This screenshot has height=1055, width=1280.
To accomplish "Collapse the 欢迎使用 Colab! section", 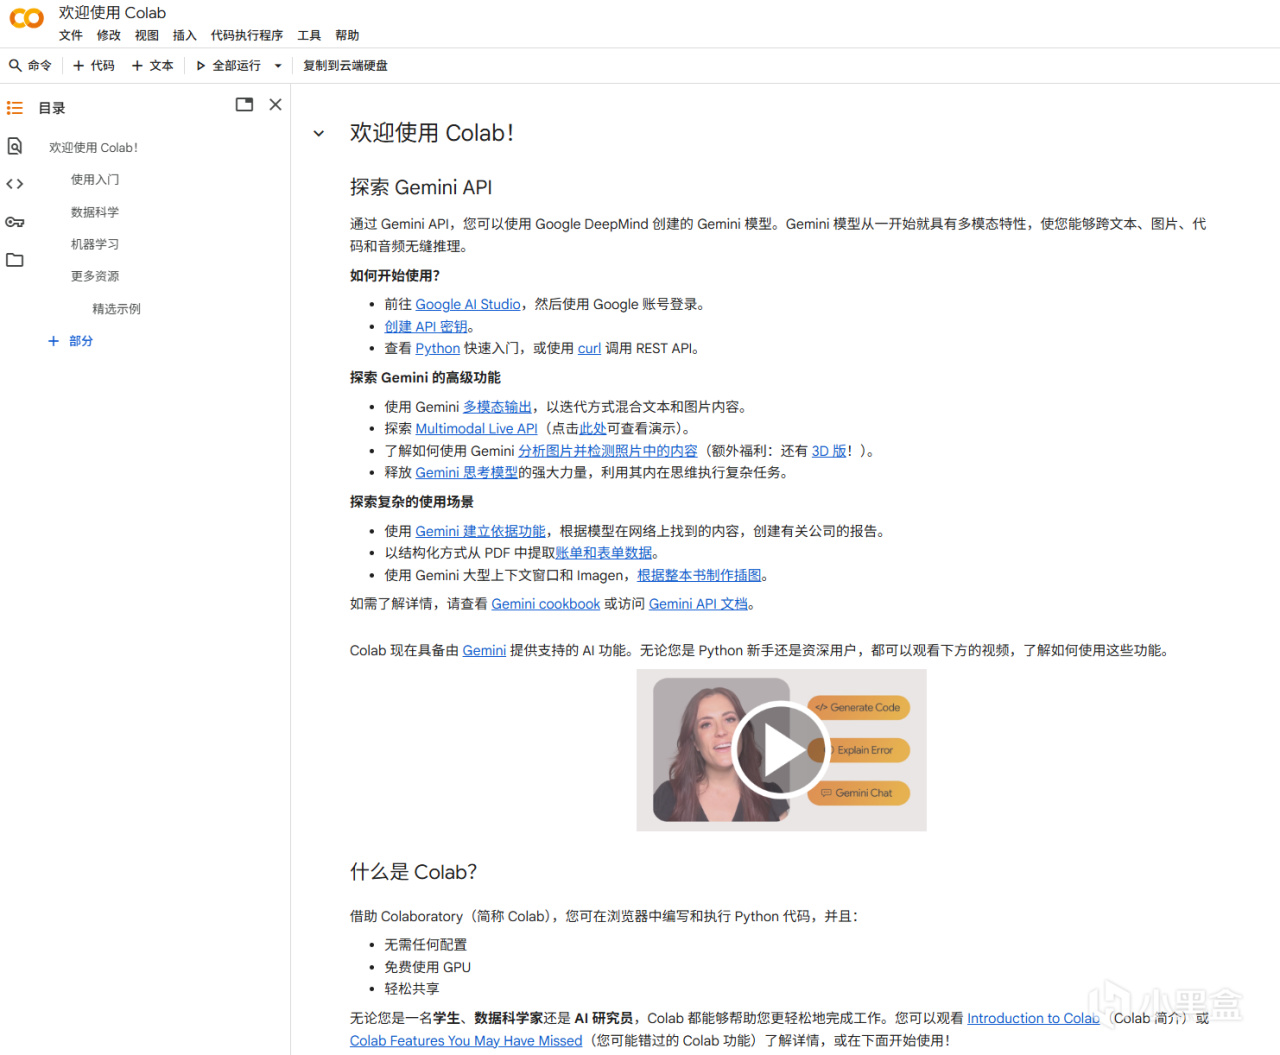I will (319, 133).
